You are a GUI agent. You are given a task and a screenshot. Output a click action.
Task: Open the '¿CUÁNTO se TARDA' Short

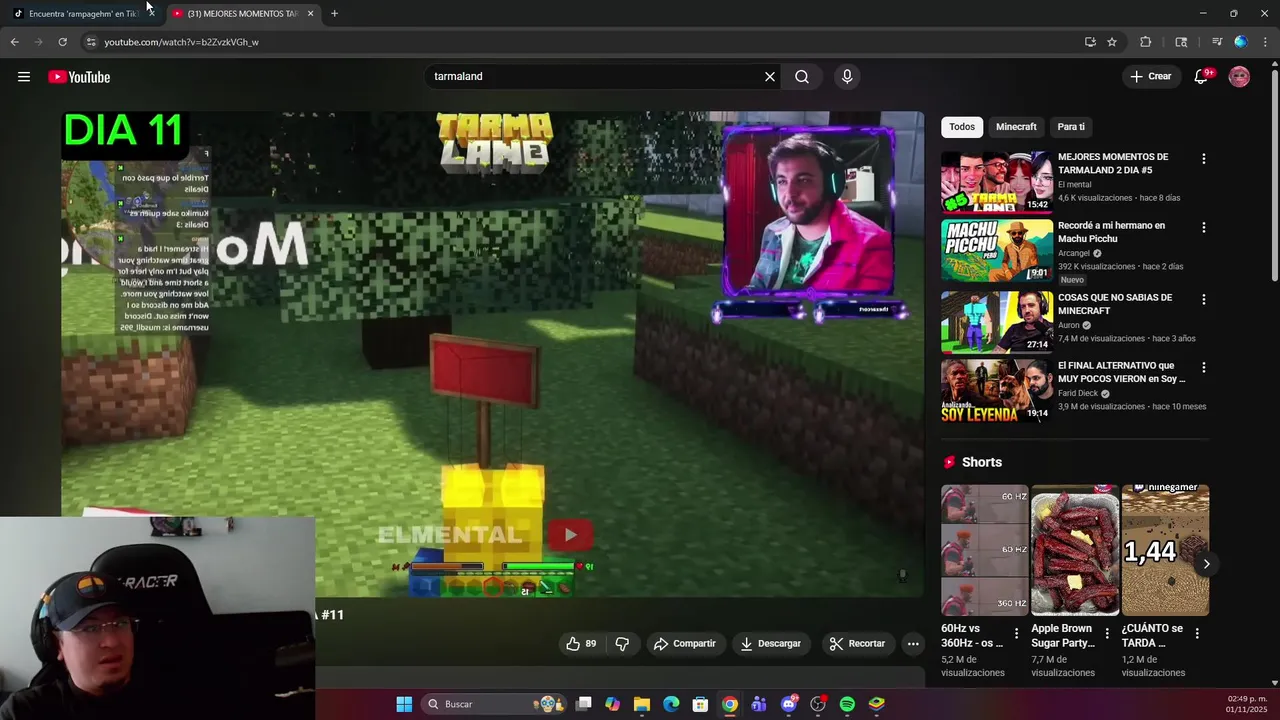click(1165, 550)
